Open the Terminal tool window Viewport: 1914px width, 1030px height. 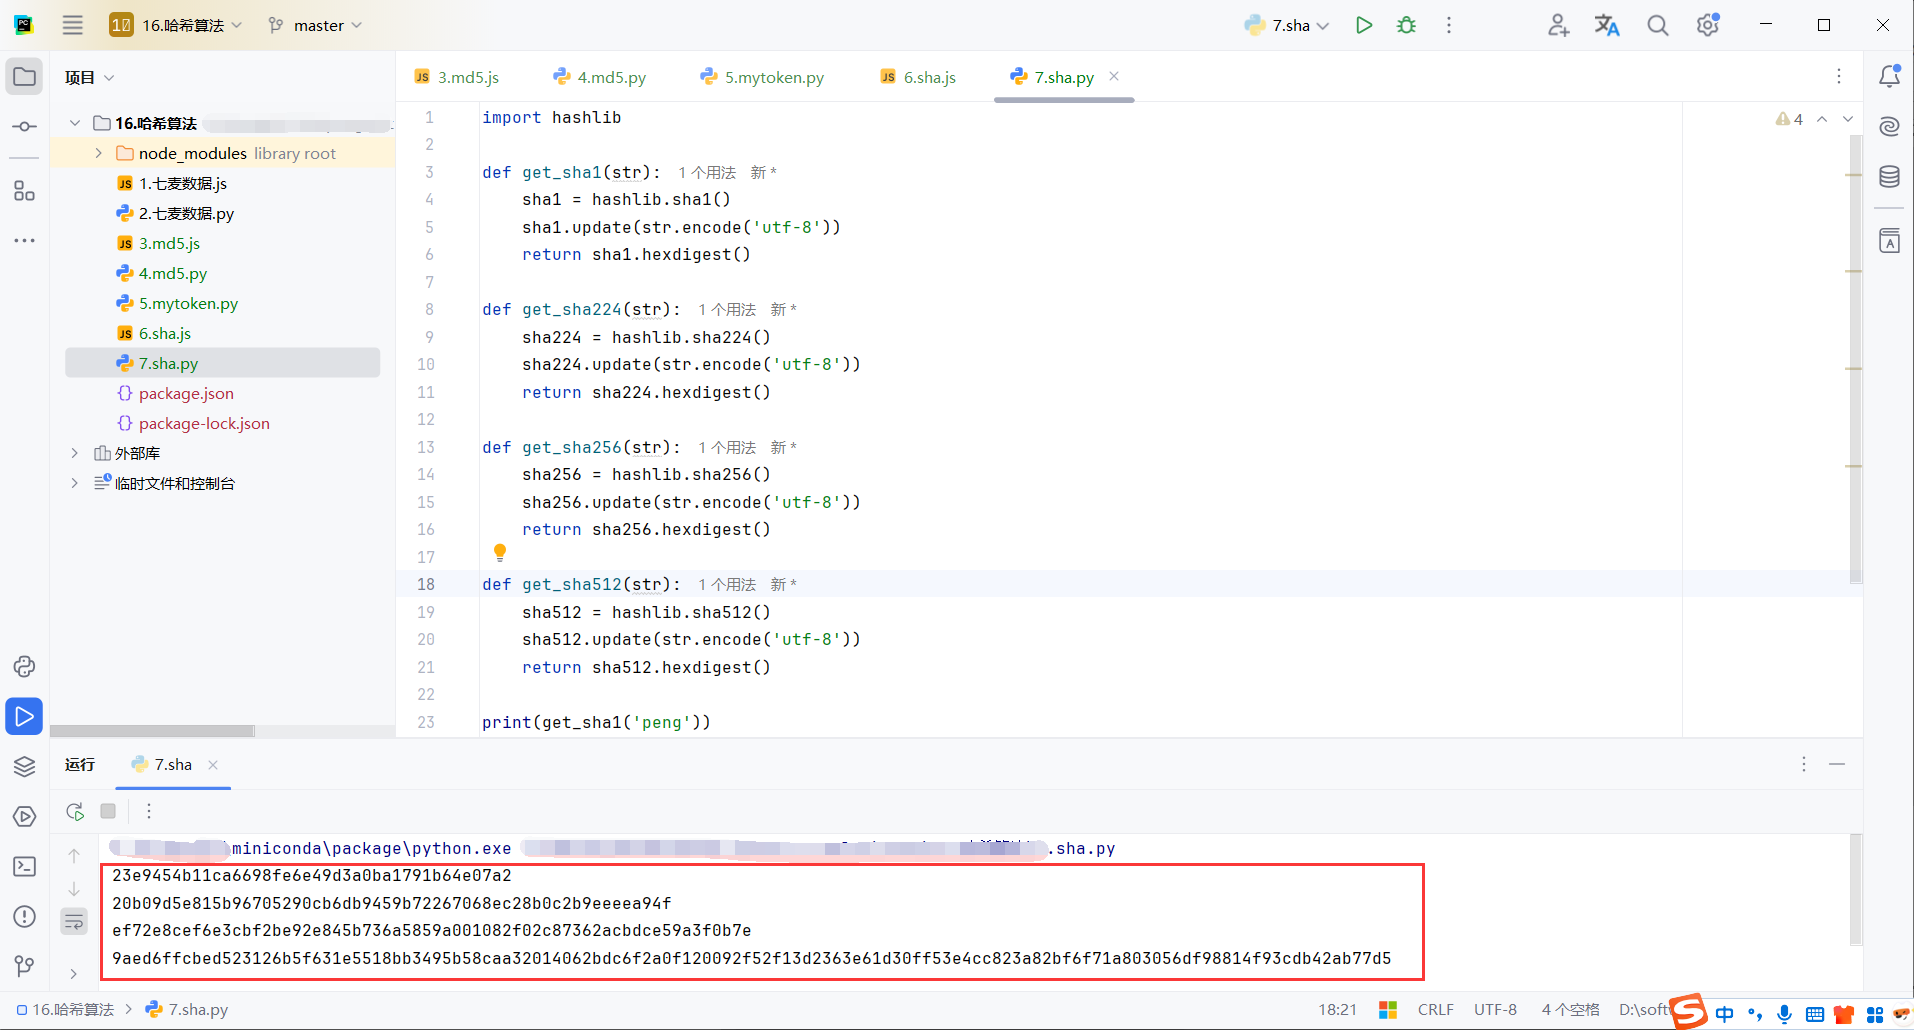pyautogui.click(x=25, y=867)
